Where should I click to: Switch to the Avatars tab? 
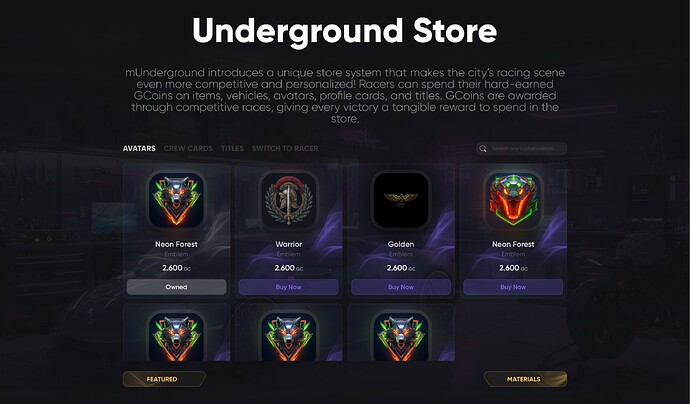tap(139, 148)
